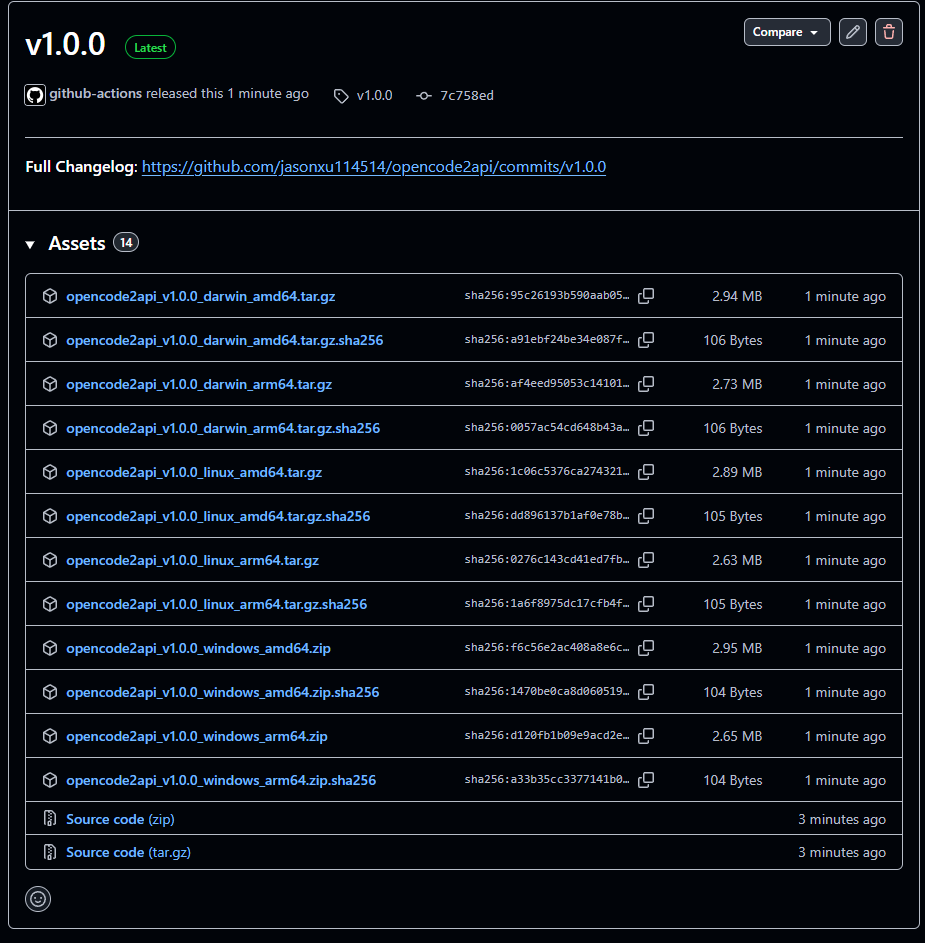This screenshot has width=925, height=943.
Task: Copy sha256 for windows_amd64.zip.sha256
Action: [x=646, y=692]
